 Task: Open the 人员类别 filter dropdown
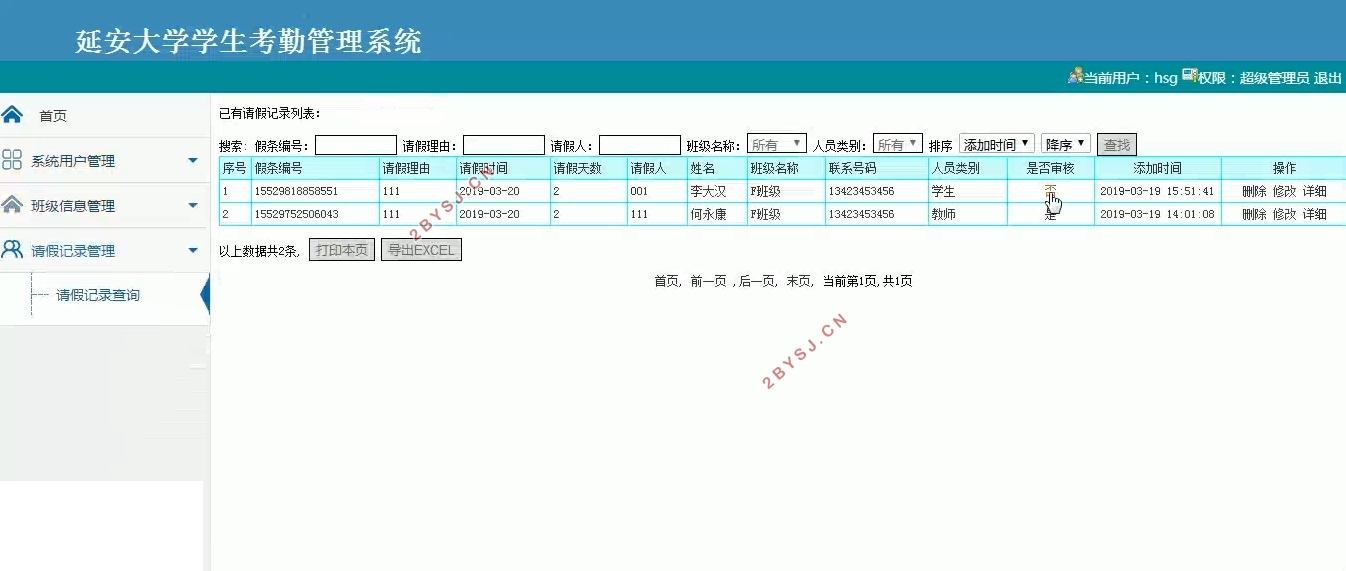[x=898, y=144]
